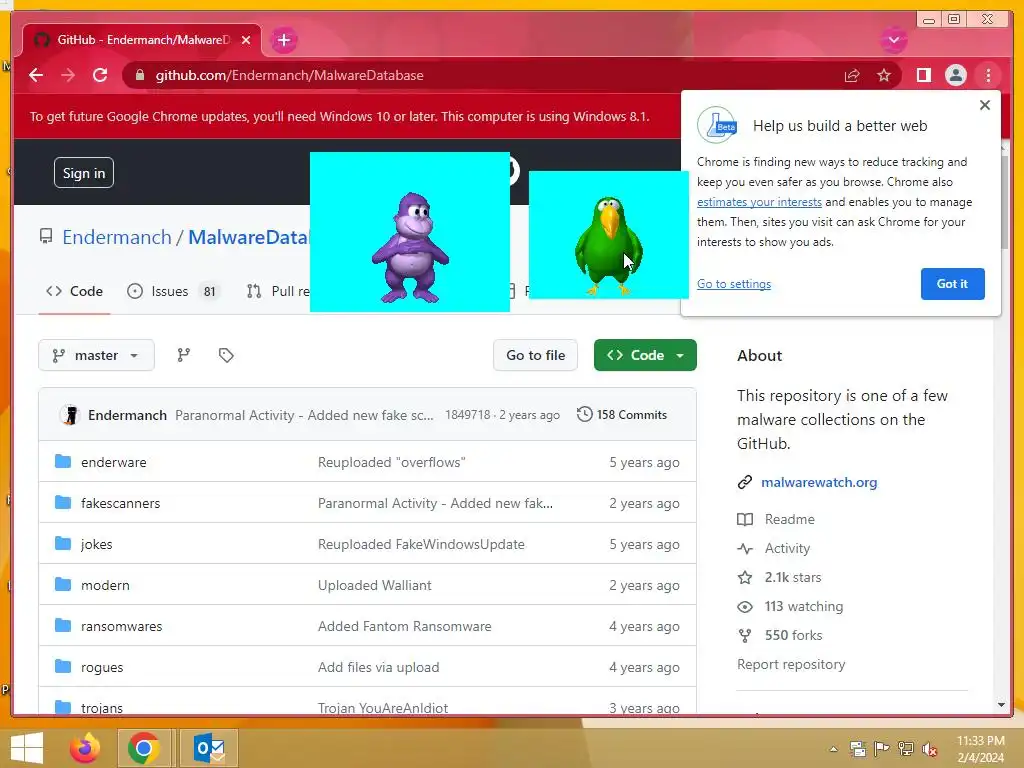Visit the malwarewatch.org link

[x=819, y=483]
